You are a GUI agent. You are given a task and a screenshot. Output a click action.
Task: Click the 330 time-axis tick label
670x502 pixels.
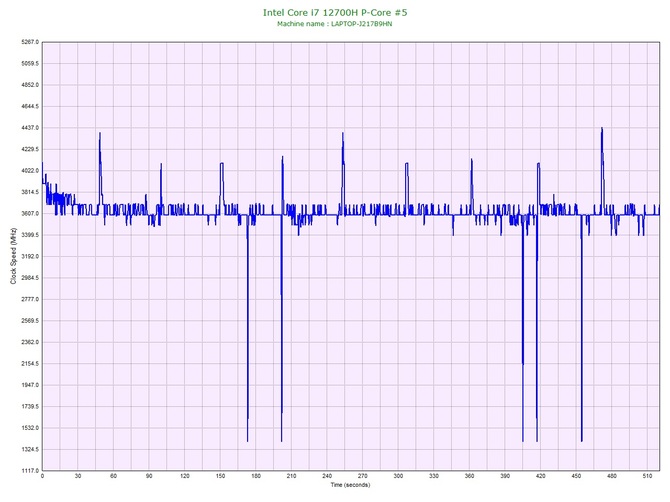pyautogui.click(x=434, y=476)
